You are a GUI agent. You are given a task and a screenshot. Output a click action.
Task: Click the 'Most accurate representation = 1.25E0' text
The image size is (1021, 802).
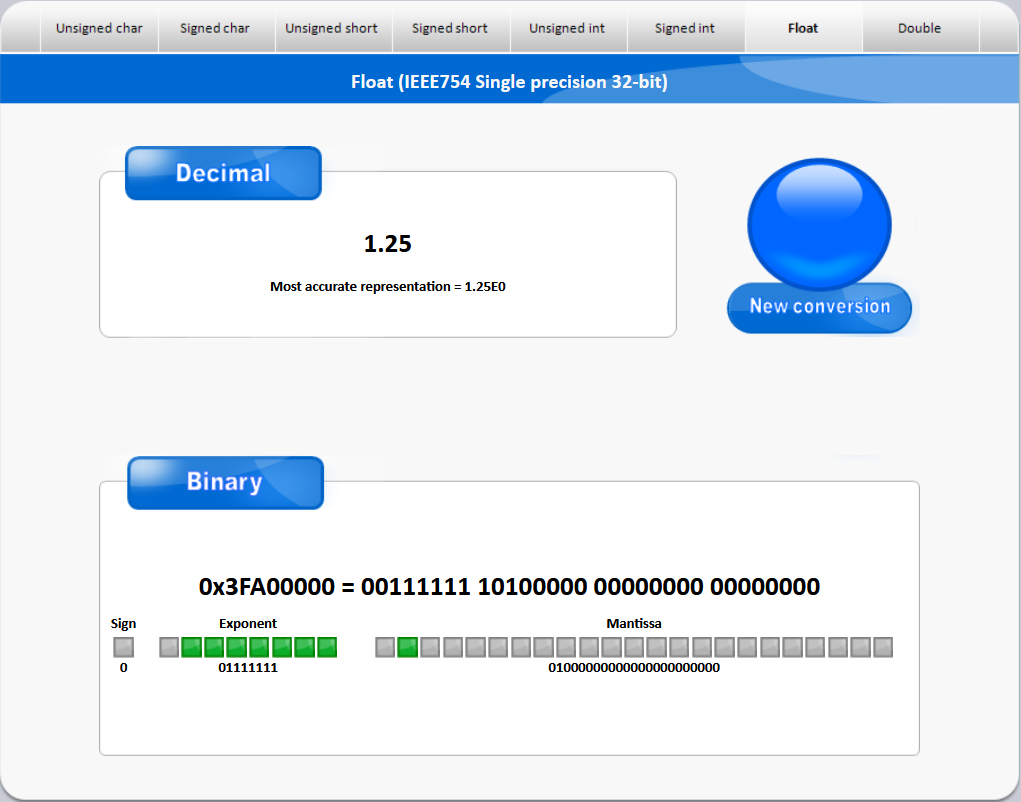tap(387, 286)
